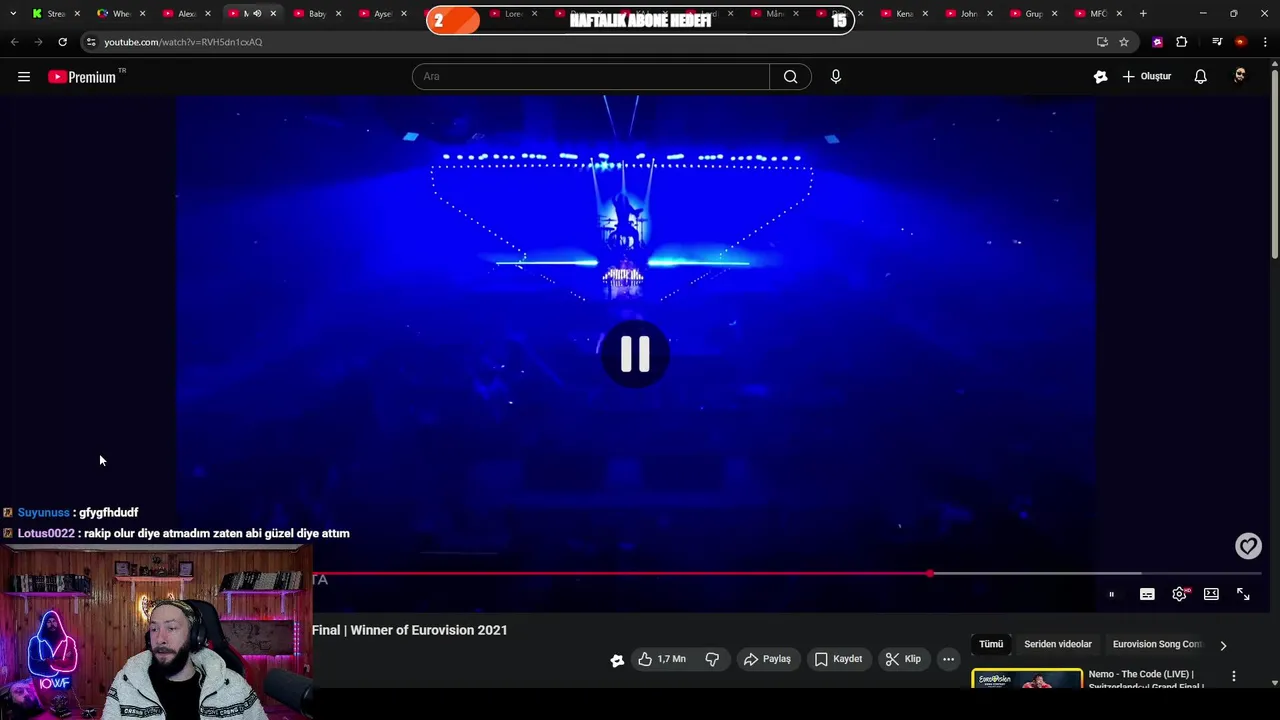Open the Extensions puzzle menu
Viewport: 1280px width, 720px height.
[x=1182, y=42]
